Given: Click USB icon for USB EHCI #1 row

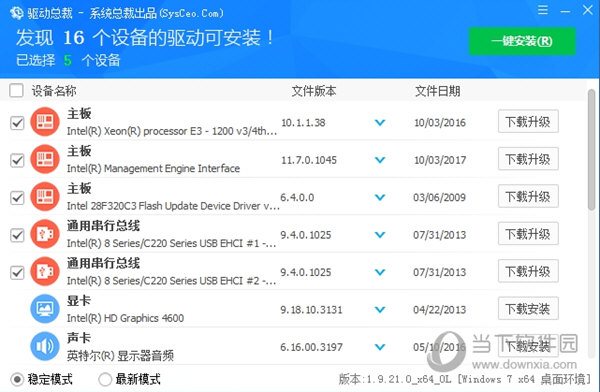Looking at the screenshot, I should [45, 234].
